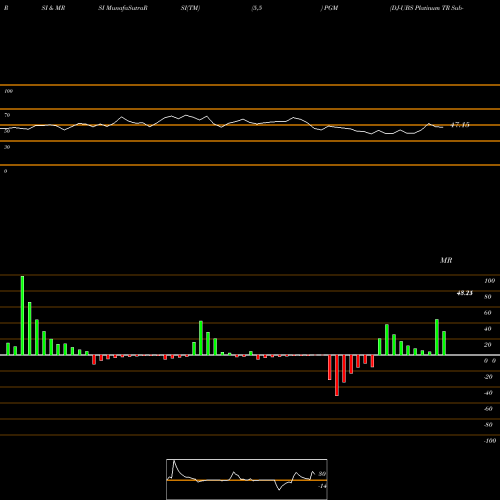Click the 'MR' indicator title
Image resolution: width=500 pixels, height=500 pixels.
[446, 260]
